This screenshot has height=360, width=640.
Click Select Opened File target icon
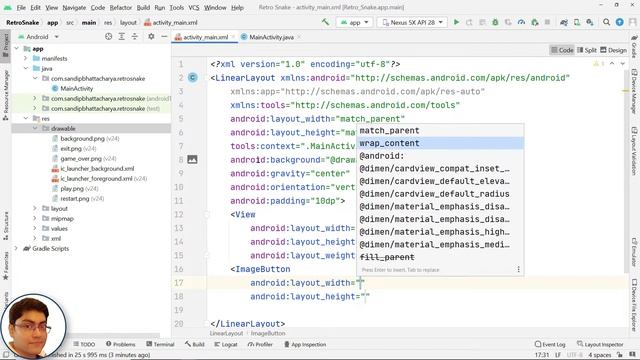click(x=109, y=37)
